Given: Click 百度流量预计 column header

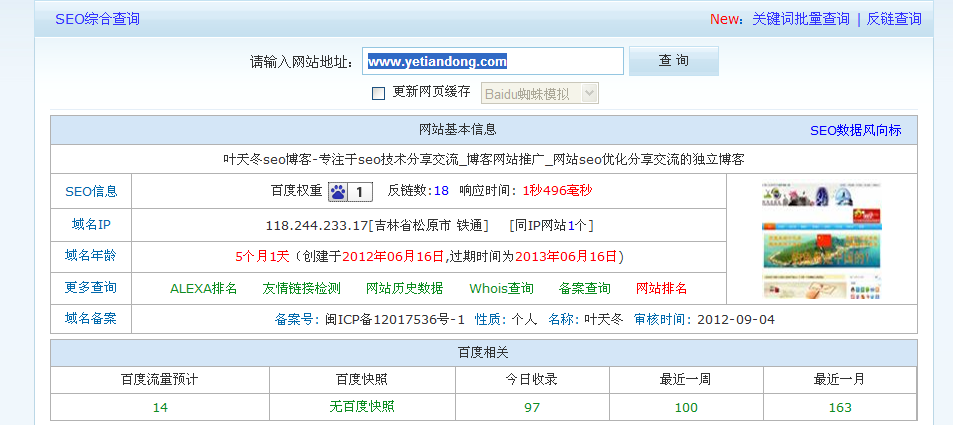Looking at the screenshot, I should pyautogui.click(x=160, y=380).
